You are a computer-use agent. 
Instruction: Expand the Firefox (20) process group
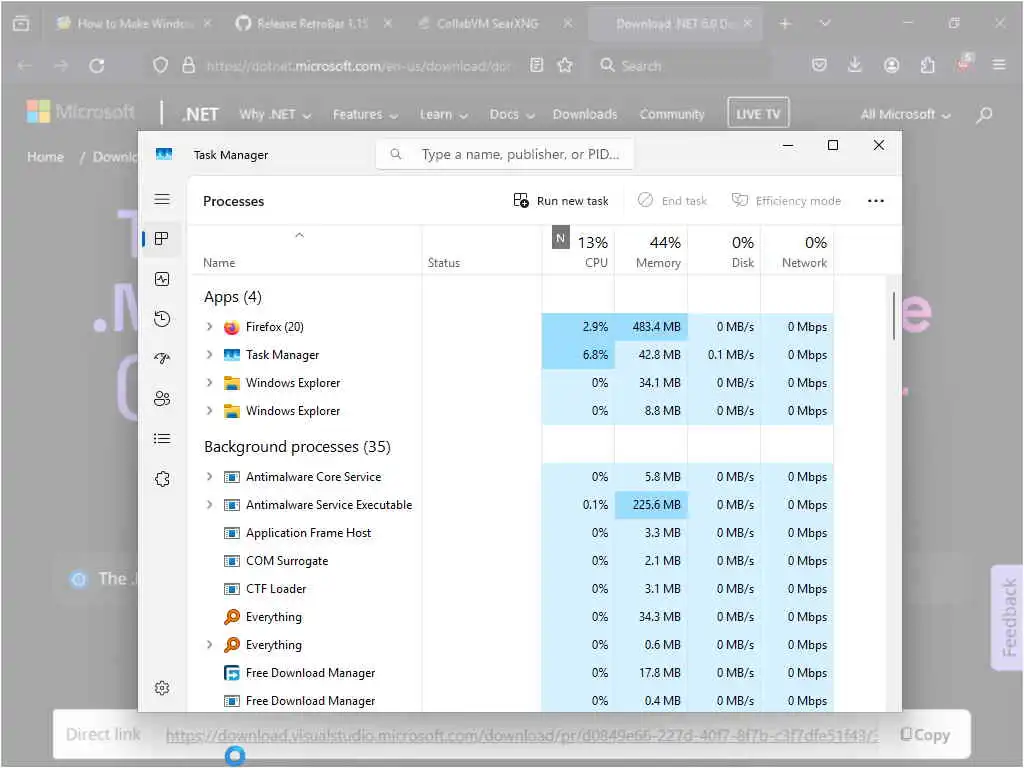point(209,327)
